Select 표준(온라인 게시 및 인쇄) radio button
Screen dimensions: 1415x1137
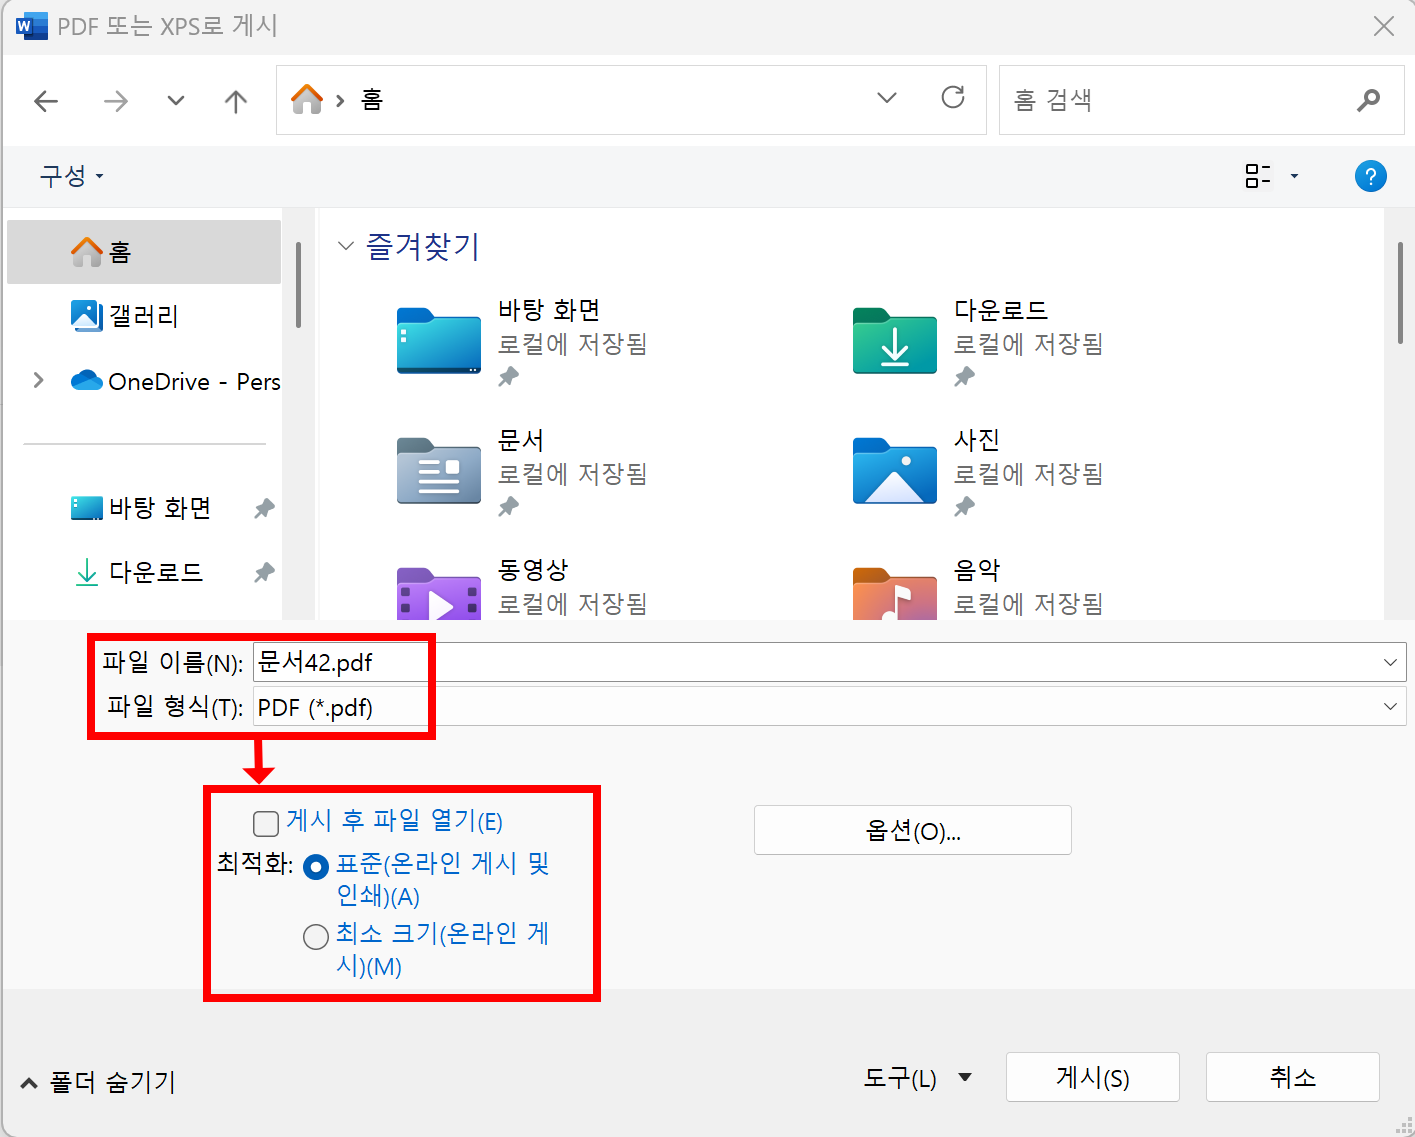[x=316, y=867]
